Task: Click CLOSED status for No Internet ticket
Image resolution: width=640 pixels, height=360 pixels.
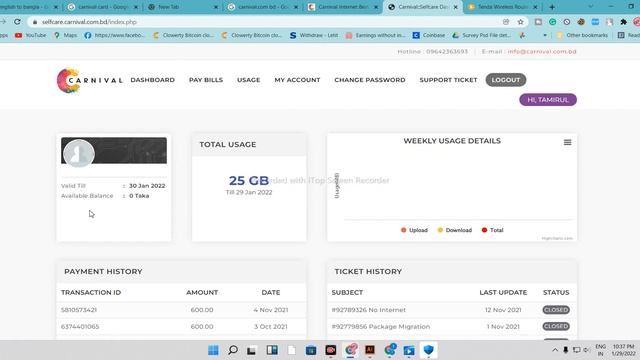Action: click(556, 310)
